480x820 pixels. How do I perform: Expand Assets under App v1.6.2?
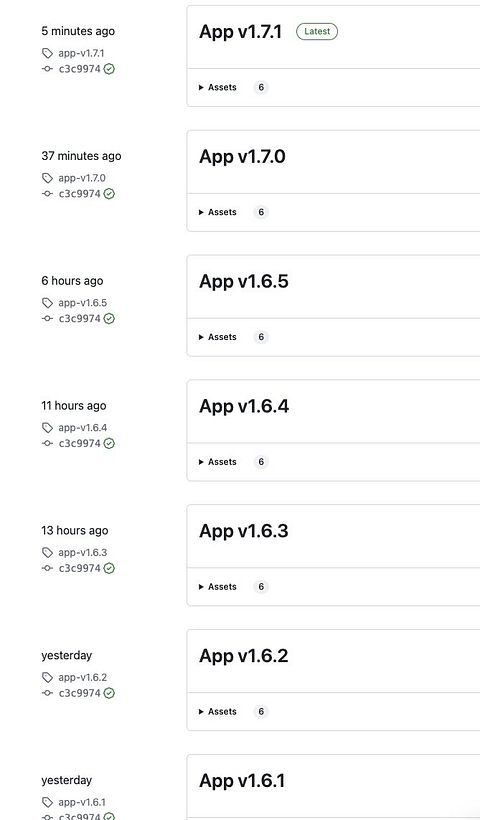[x=218, y=711]
